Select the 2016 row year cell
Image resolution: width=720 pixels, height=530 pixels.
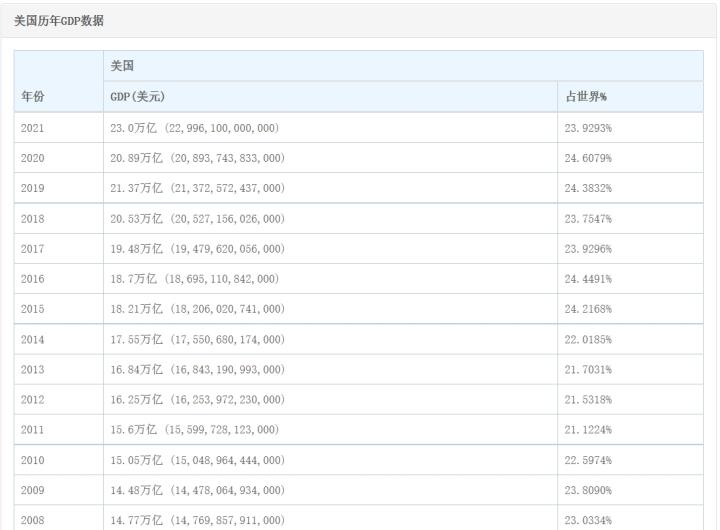[x=32, y=279]
